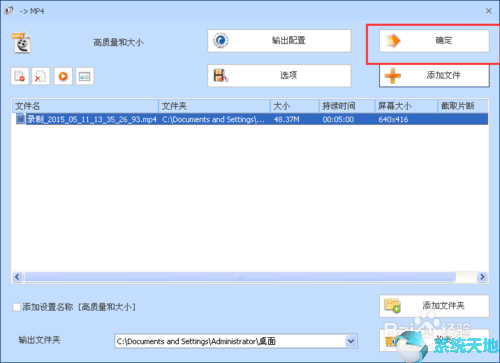Click the horizontal scrollbar left arrow
This screenshot has width=500, height=363.
[17, 277]
